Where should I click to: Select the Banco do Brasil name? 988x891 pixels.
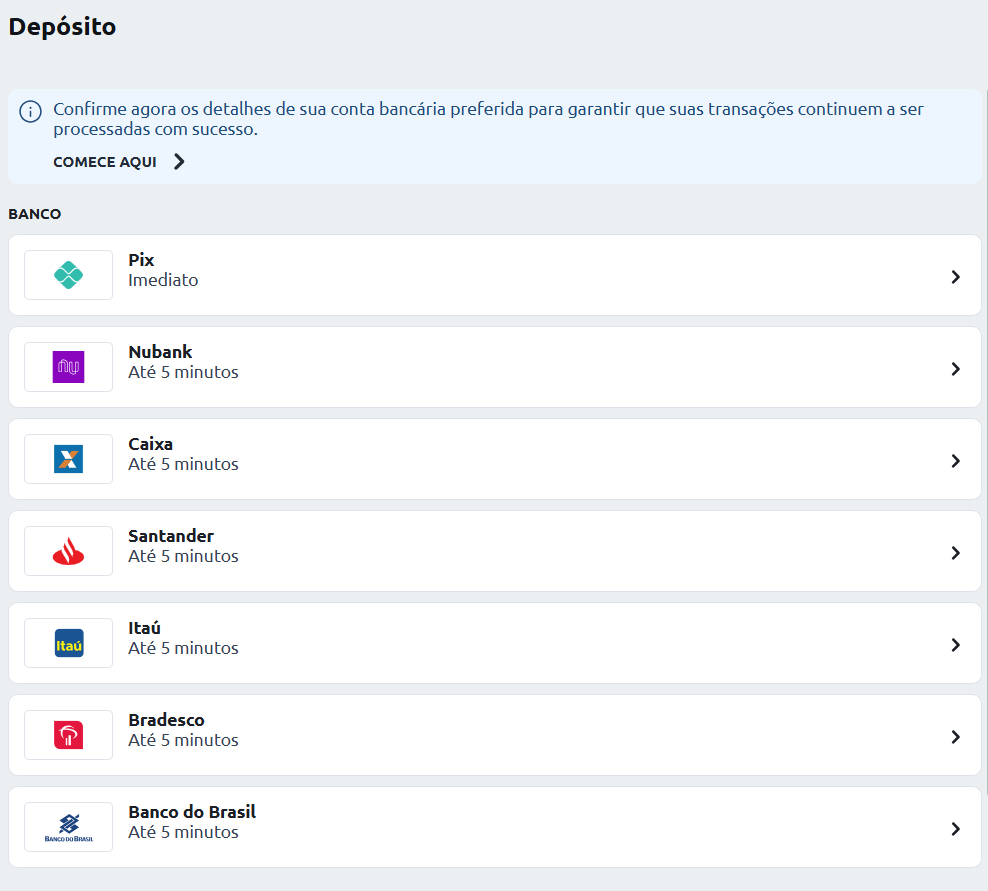[x=192, y=812]
